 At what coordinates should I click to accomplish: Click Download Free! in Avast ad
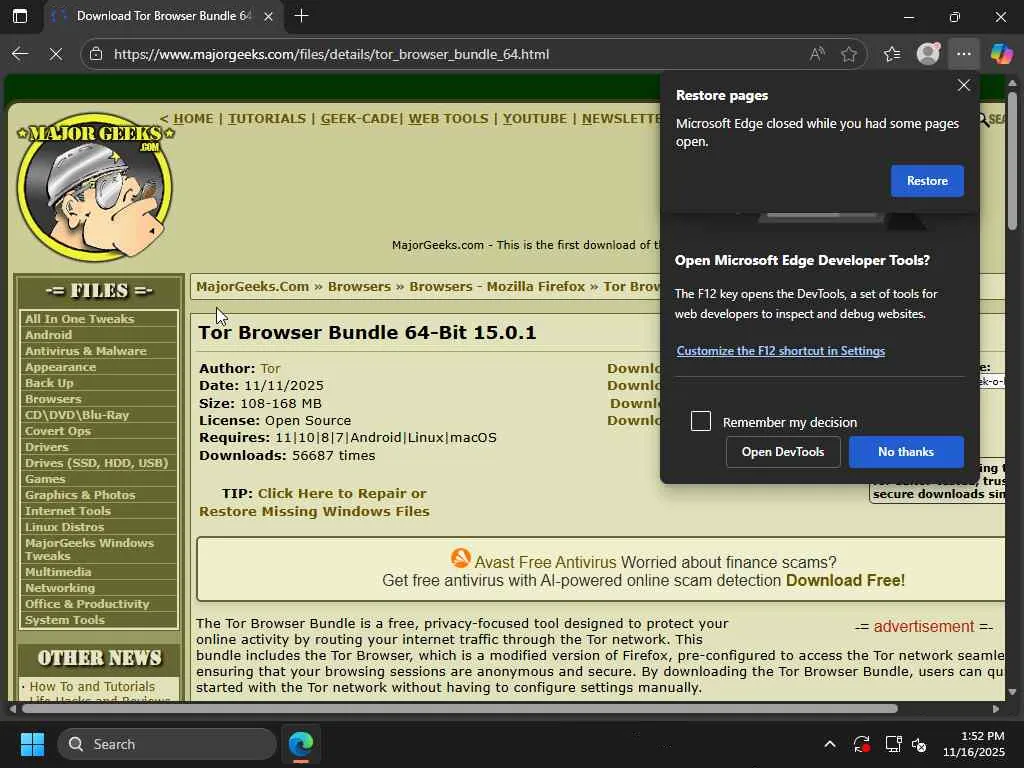(845, 580)
